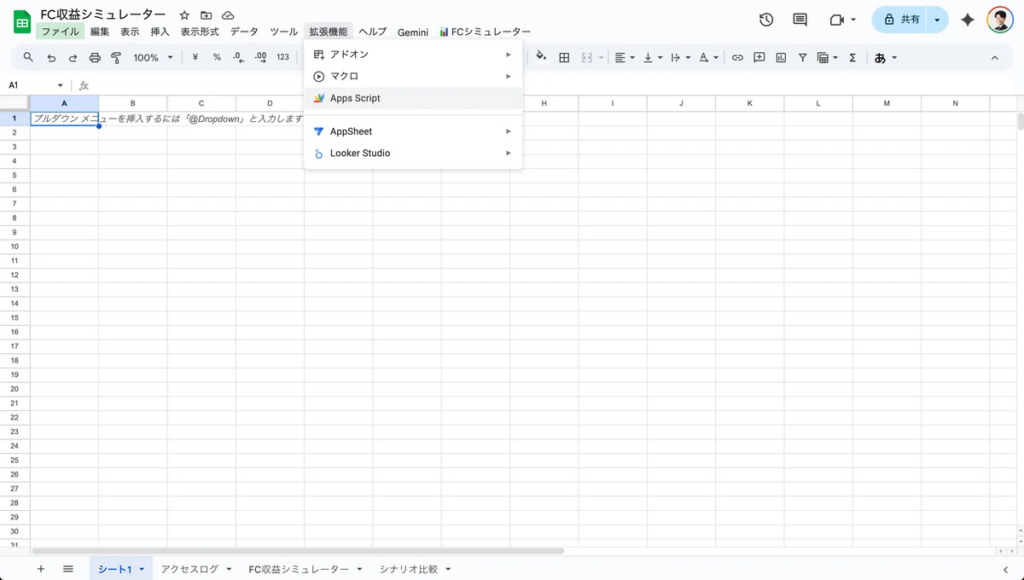The image size is (1024, 580).
Task: Star the FC収益シミュレーター document
Action: 184,16
